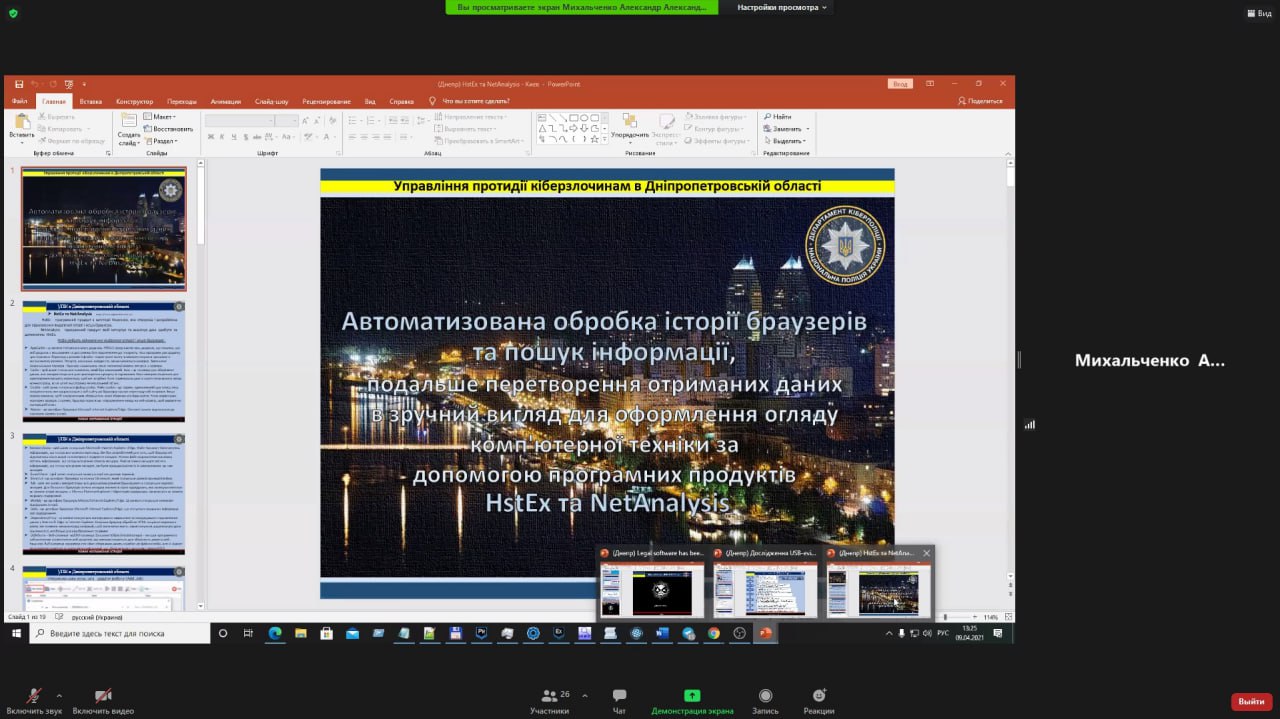
Task: Select slide 2 thumbnail in the panel
Action: tap(103, 361)
